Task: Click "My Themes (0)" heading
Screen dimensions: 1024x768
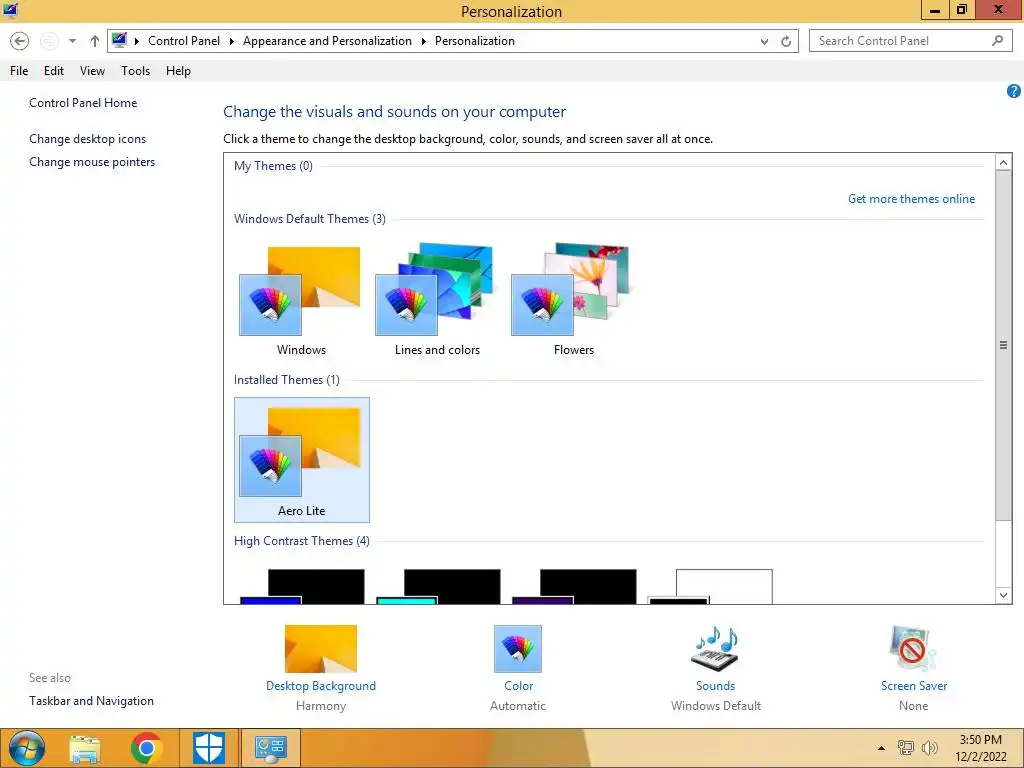Action: tap(273, 166)
